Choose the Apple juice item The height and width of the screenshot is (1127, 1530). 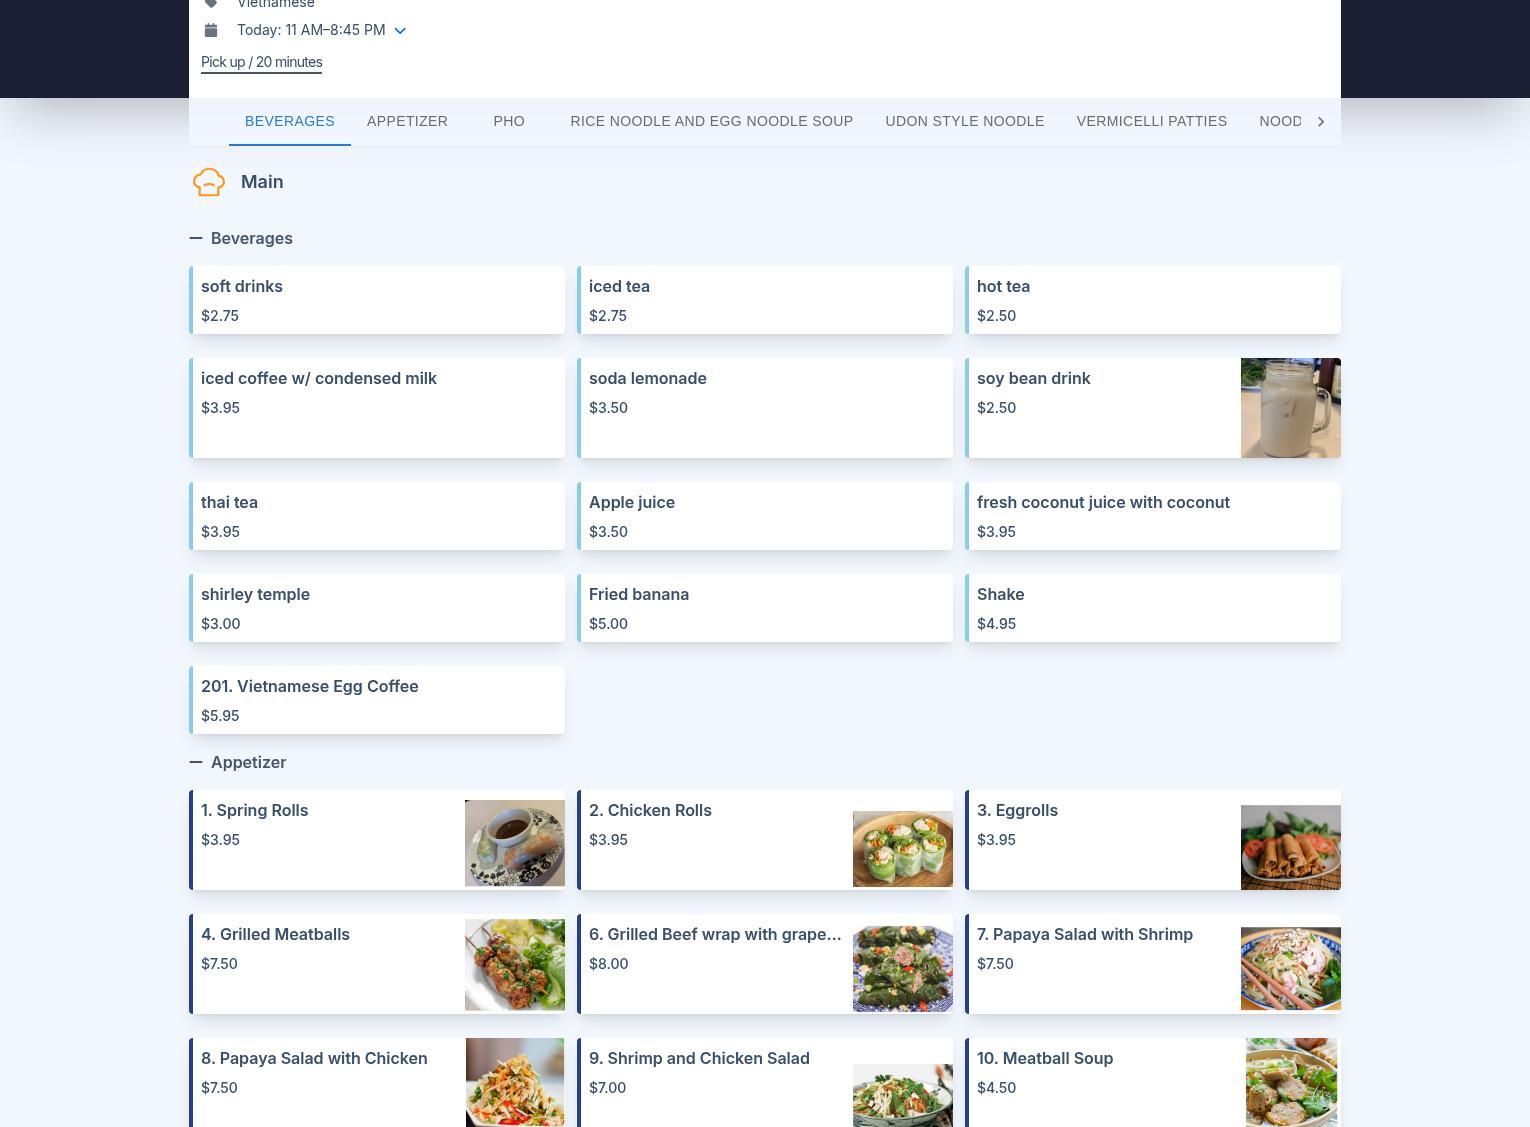coord(765,516)
